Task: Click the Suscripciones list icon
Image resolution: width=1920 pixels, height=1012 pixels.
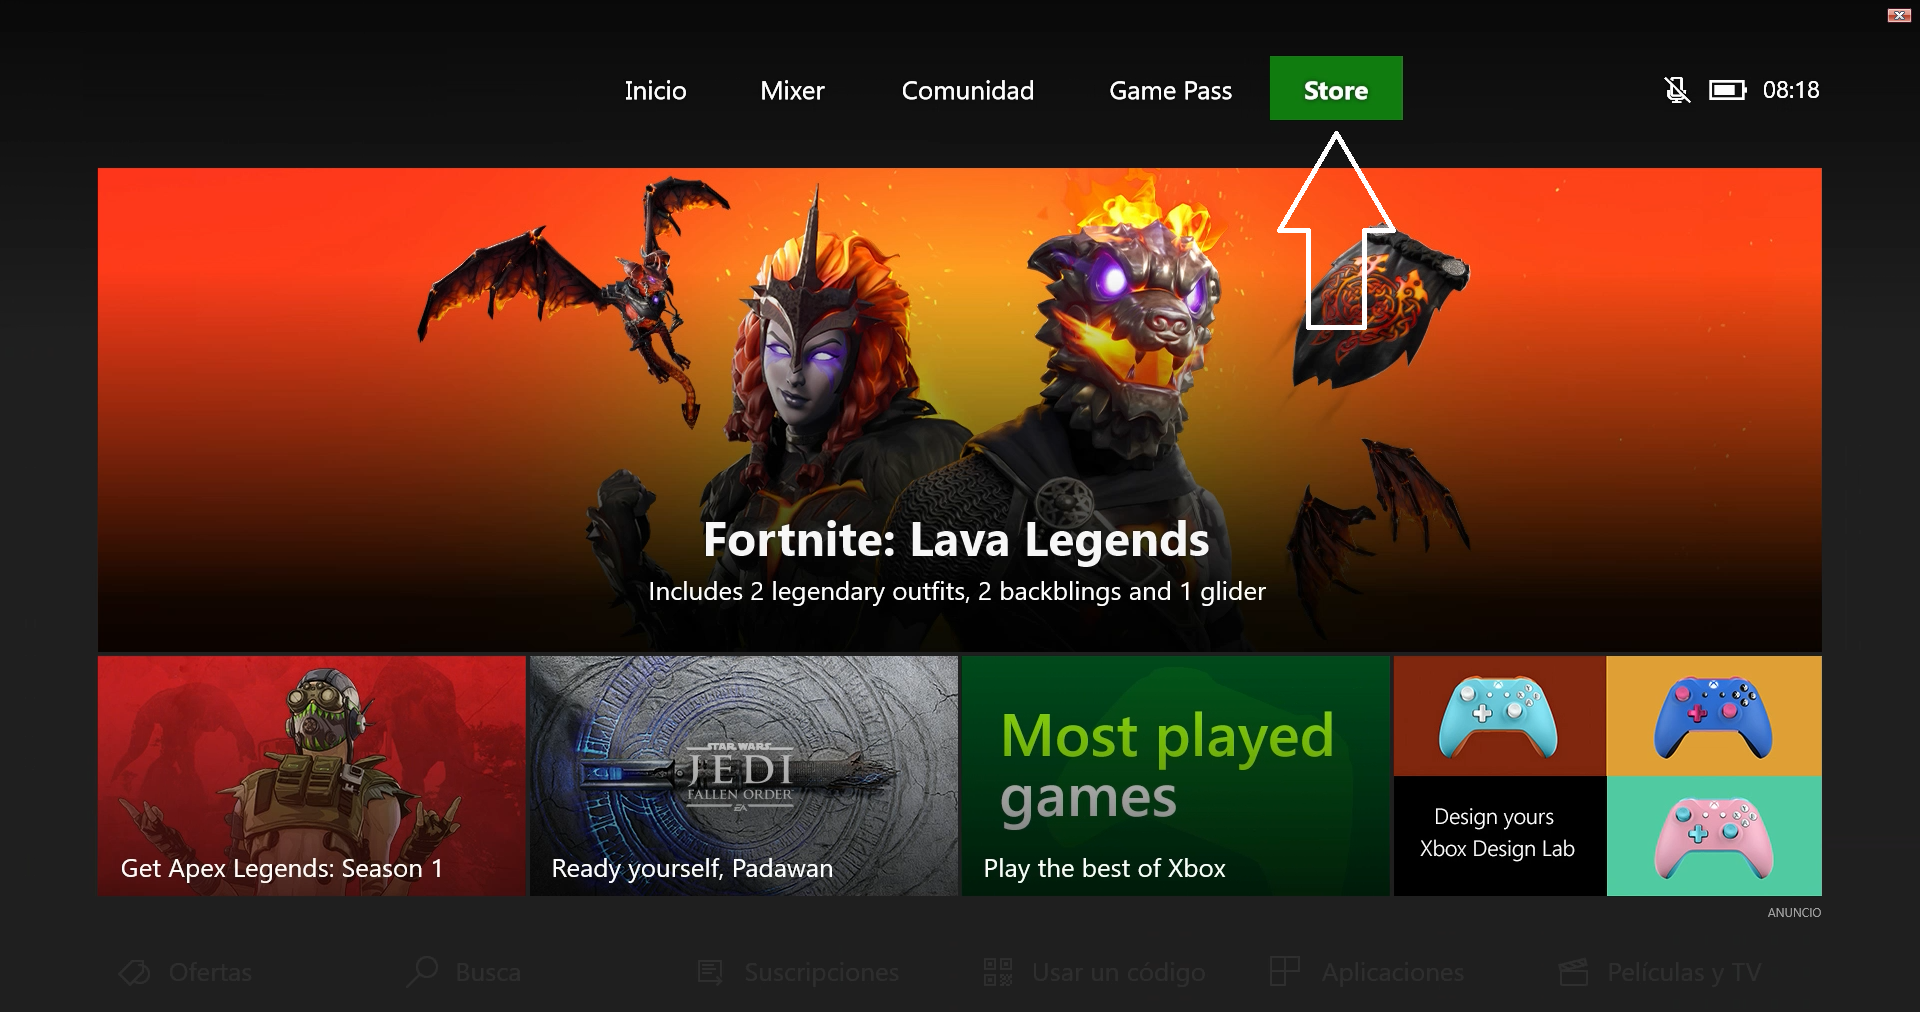Action: coord(710,972)
